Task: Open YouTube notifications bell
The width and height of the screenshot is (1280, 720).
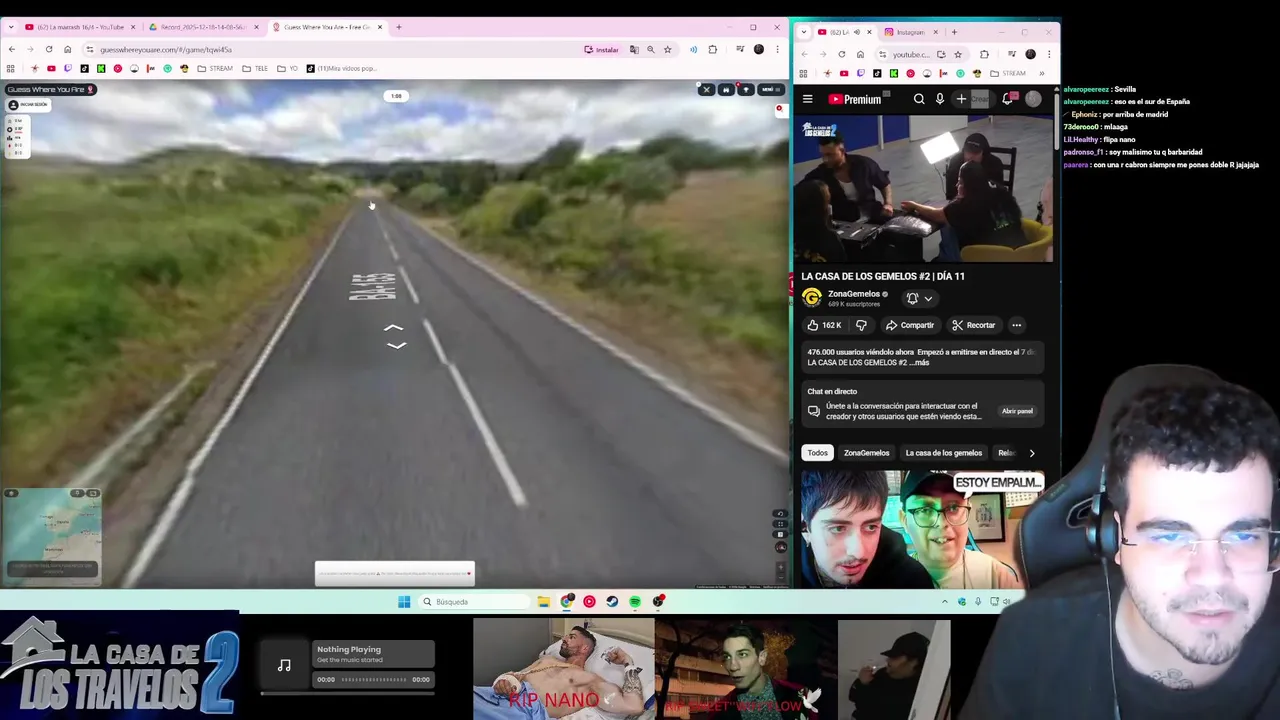Action: pyautogui.click(x=1008, y=99)
